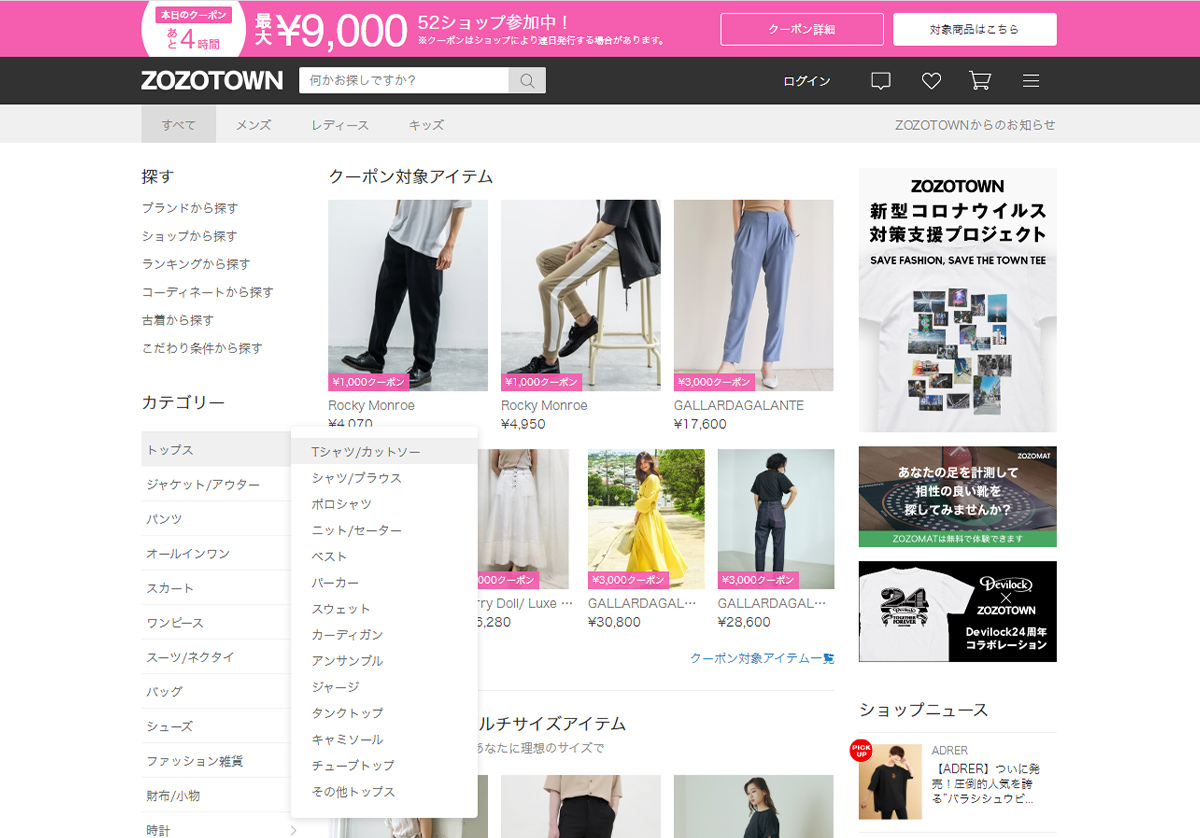Choose ポロシャツ in submenu
Viewport: 1200px width, 838px height.
385,504
